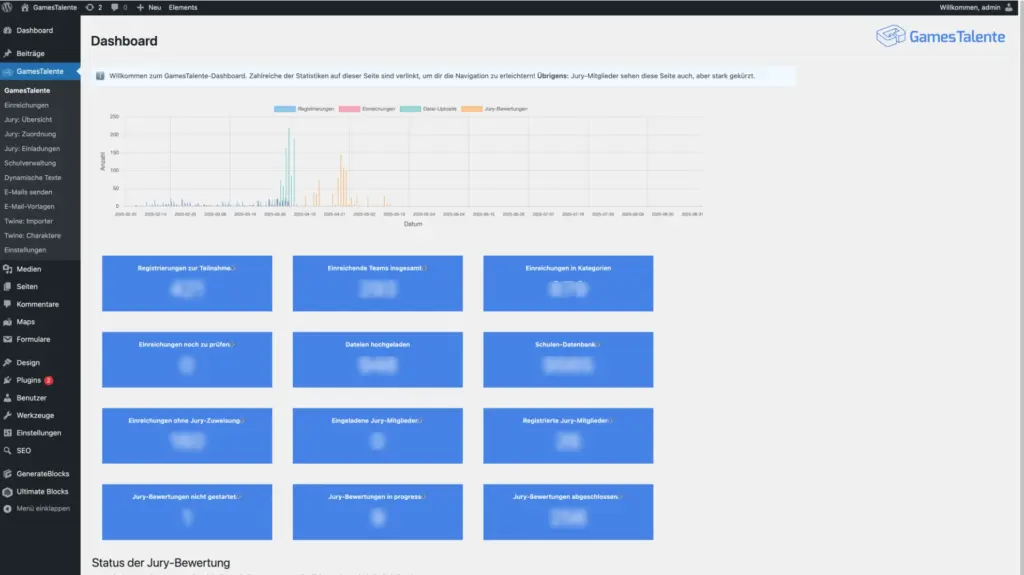Open Jury: Übersicht submenu item

[x=28, y=120]
